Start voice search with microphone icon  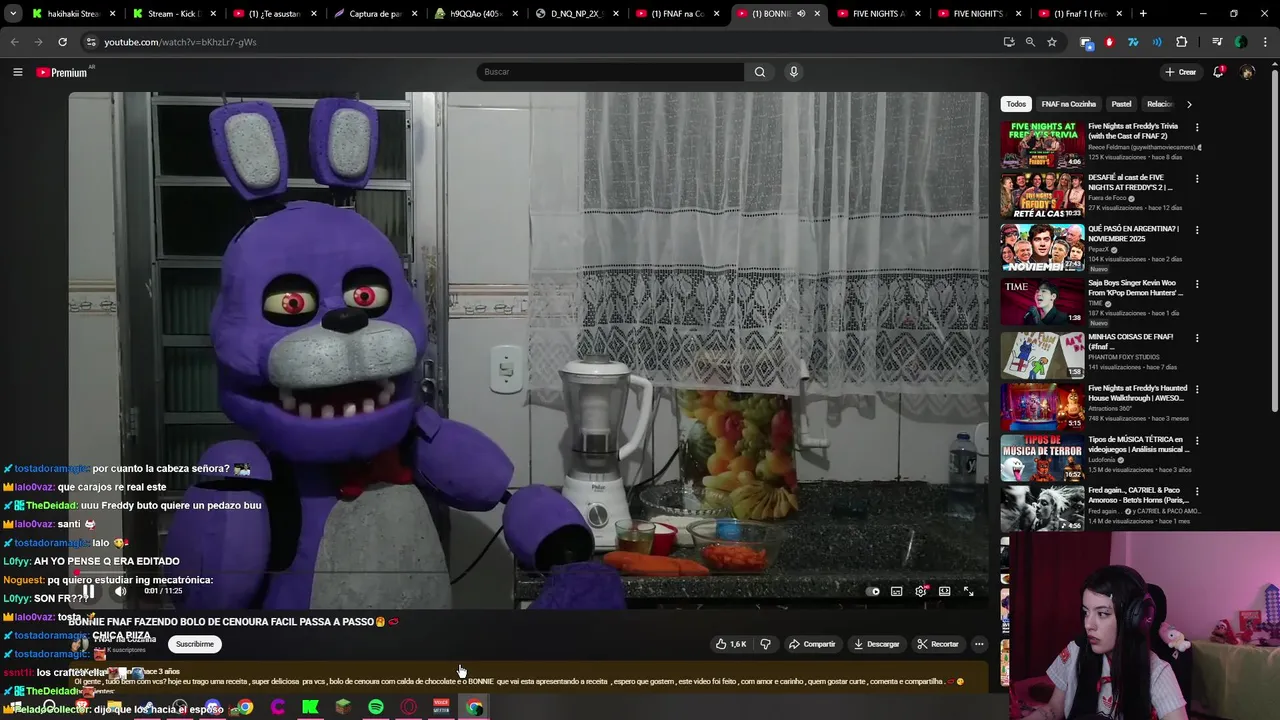click(794, 72)
